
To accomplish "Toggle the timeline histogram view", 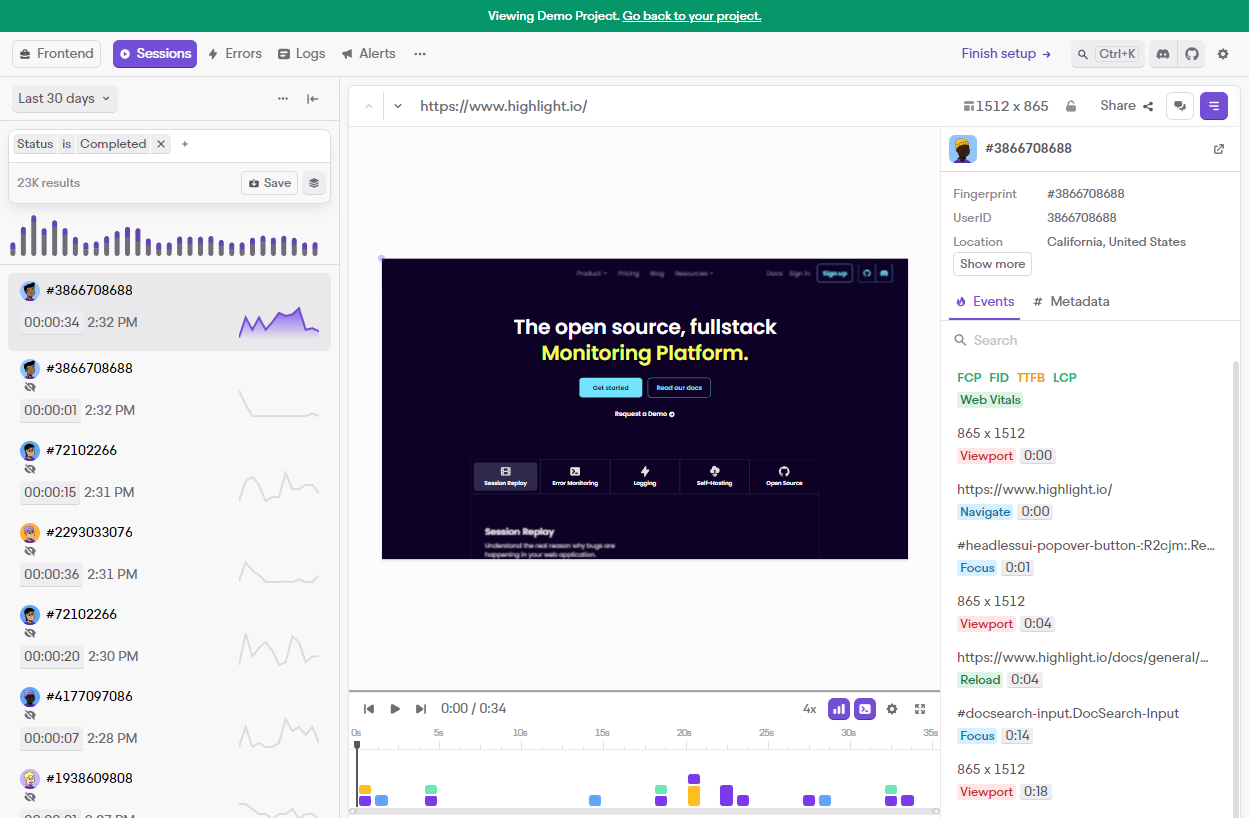I will (838, 709).
